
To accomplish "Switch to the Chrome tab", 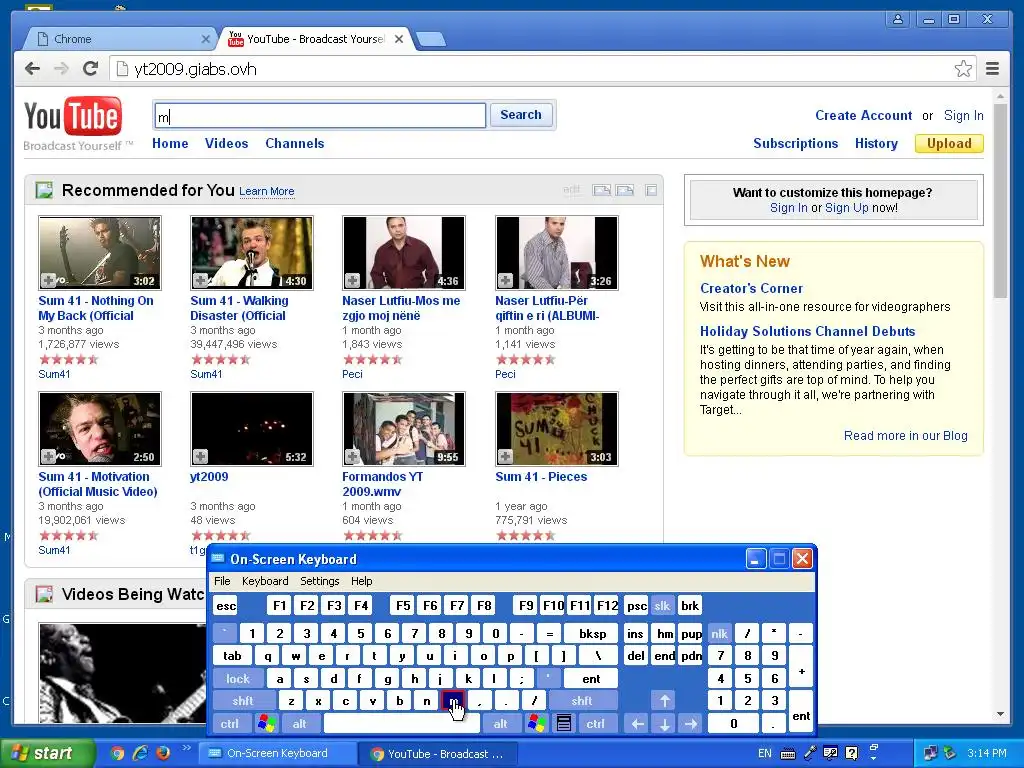I will 121,39.
